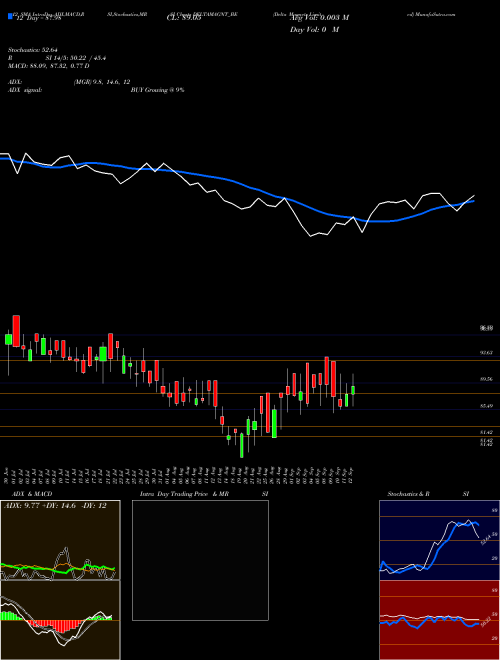Click the blue 12-day SMA legend square

[x=11, y=17]
